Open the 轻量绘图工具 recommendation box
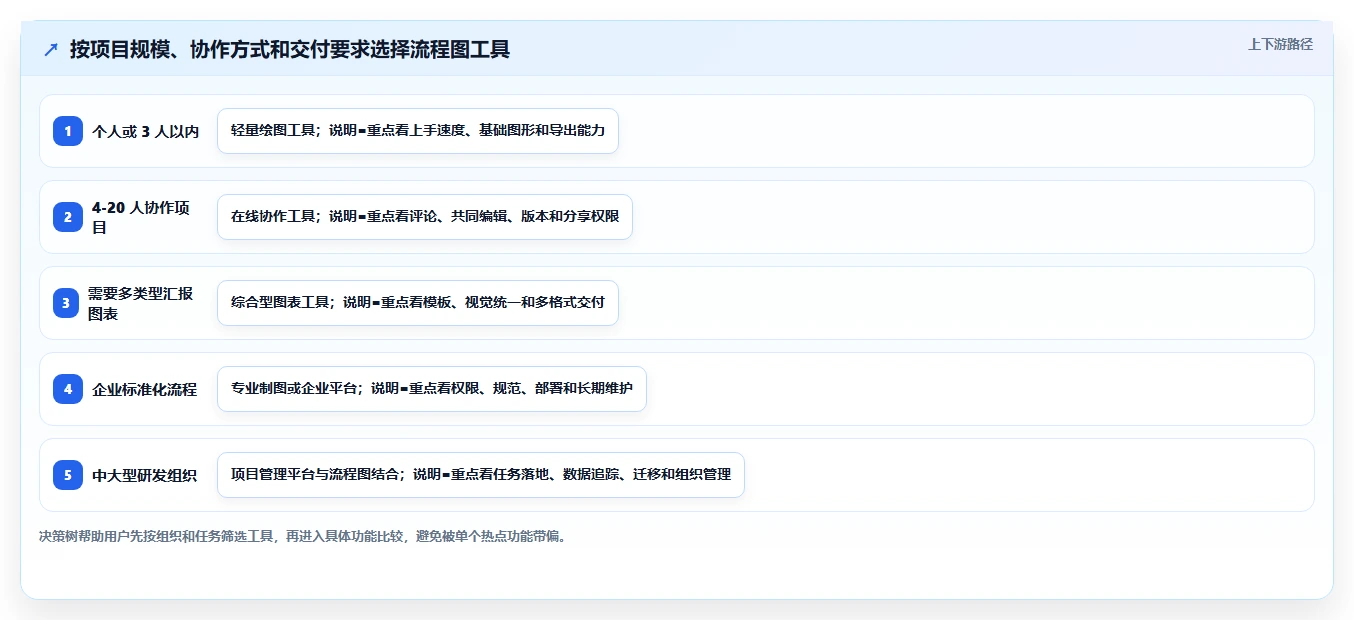1354x620 pixels. [418, 131]
